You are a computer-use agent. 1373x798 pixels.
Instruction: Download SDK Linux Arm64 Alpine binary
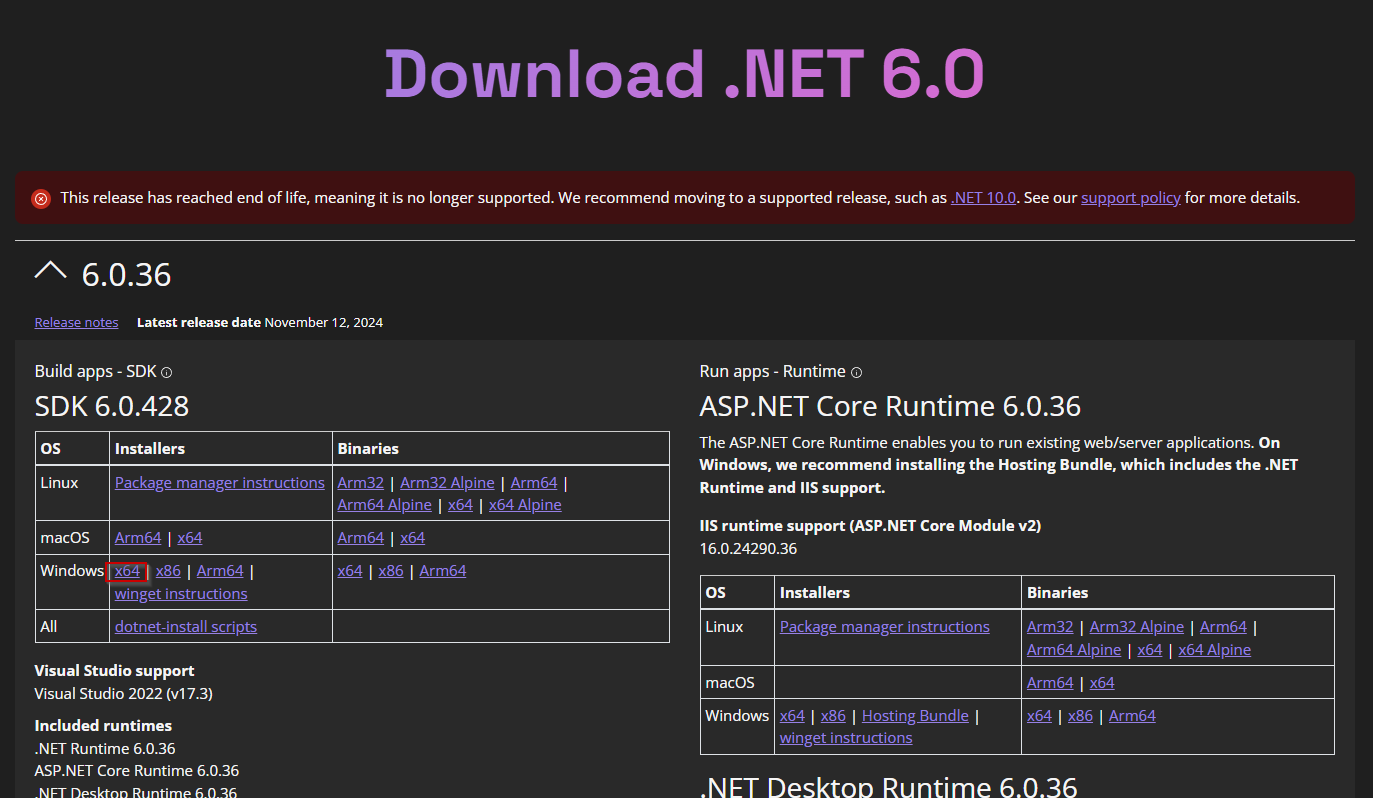point(385,505)
